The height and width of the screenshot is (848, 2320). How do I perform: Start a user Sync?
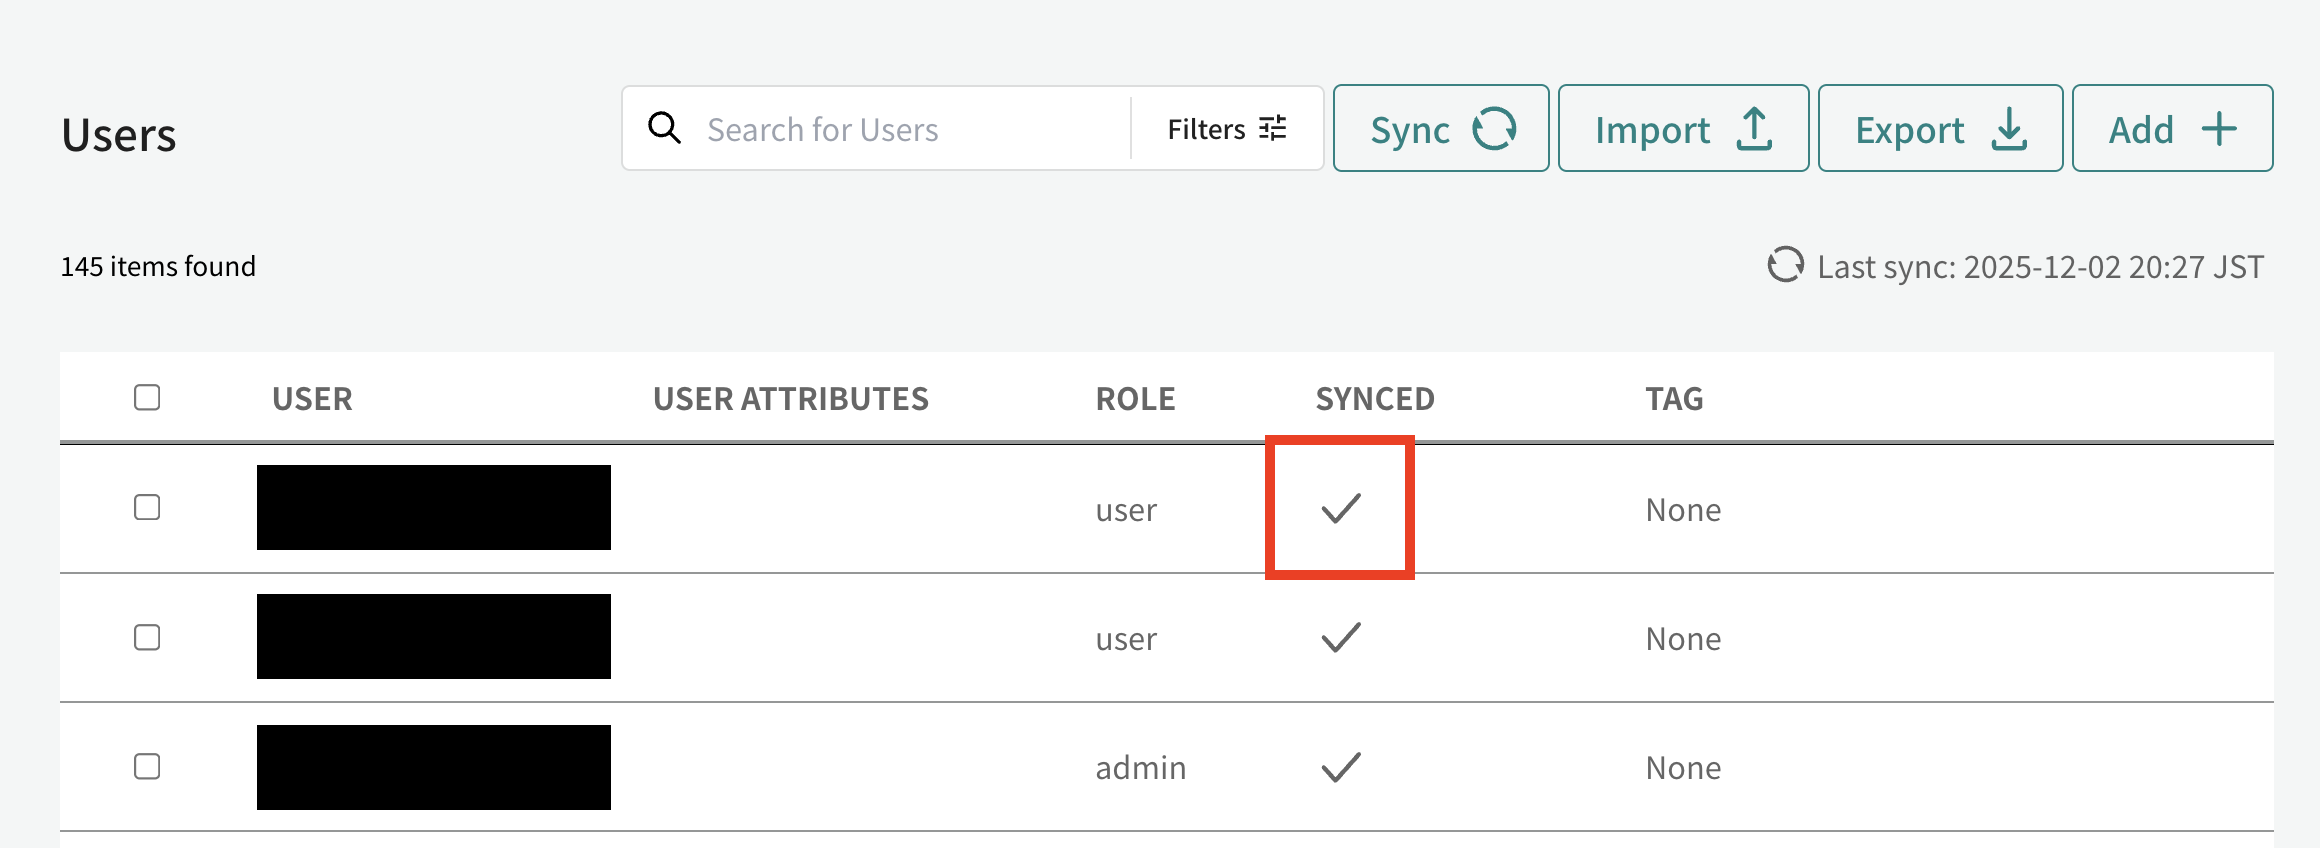click(x=1441, y=129)
